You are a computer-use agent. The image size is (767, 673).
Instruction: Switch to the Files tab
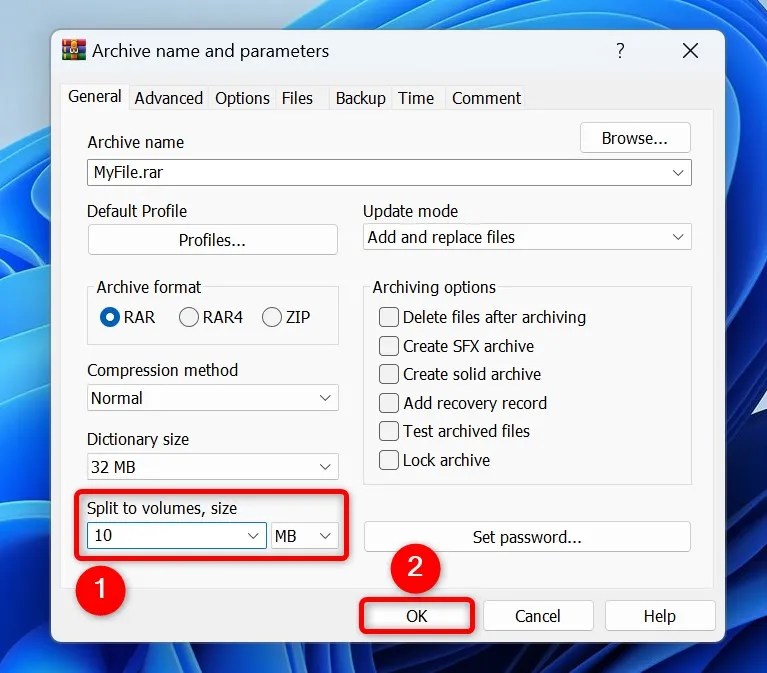[x=297, y=98]
